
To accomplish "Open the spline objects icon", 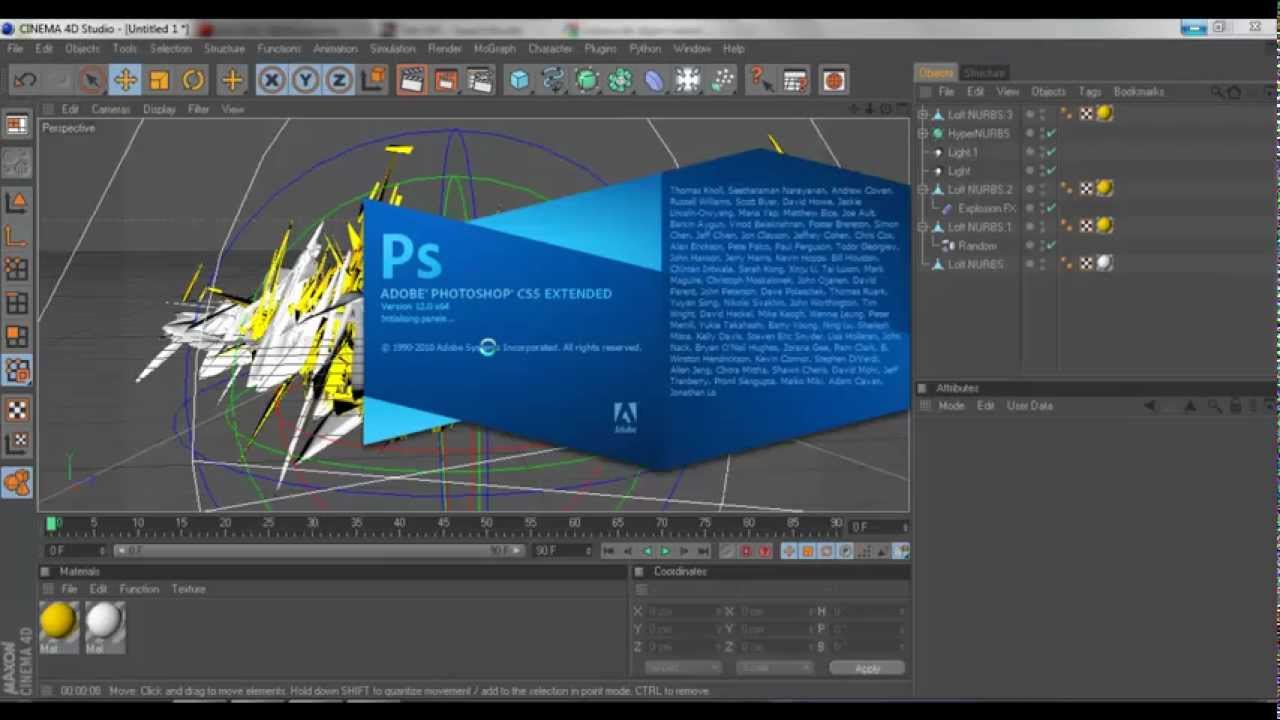I will click(x=553, y=80).
